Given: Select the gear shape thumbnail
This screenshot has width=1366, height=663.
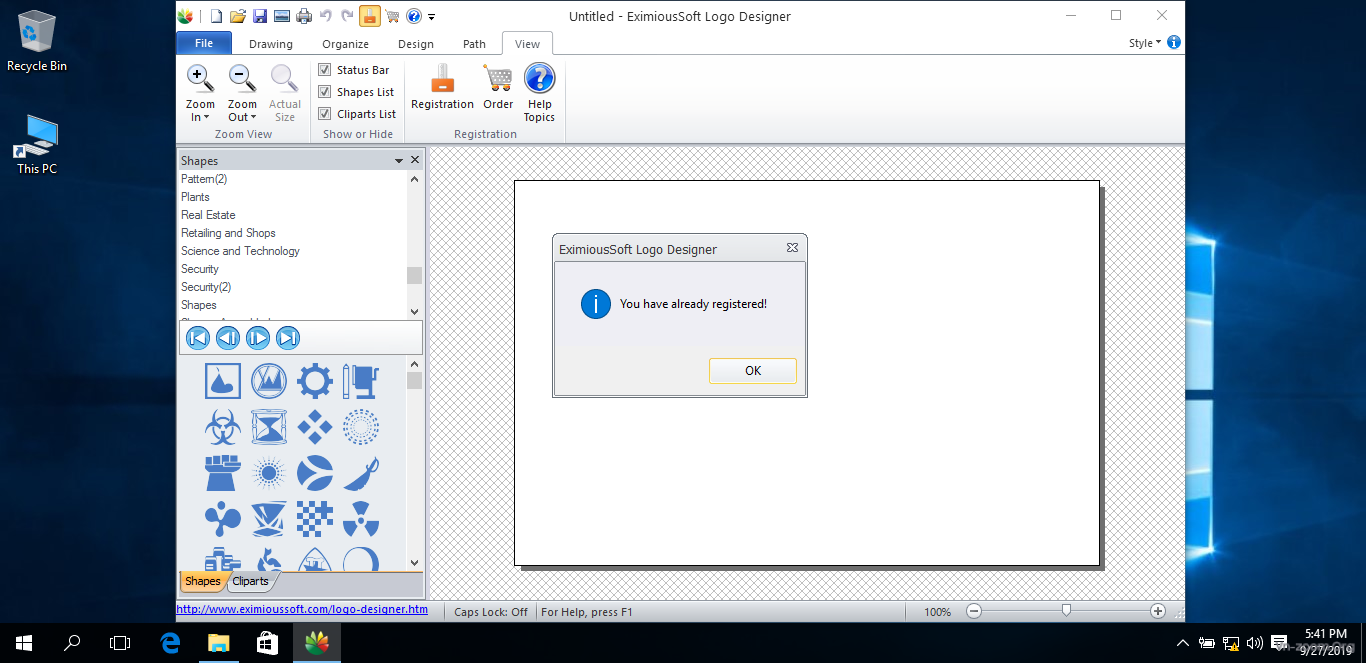Looking at the screenshot, I should point(315,381).
